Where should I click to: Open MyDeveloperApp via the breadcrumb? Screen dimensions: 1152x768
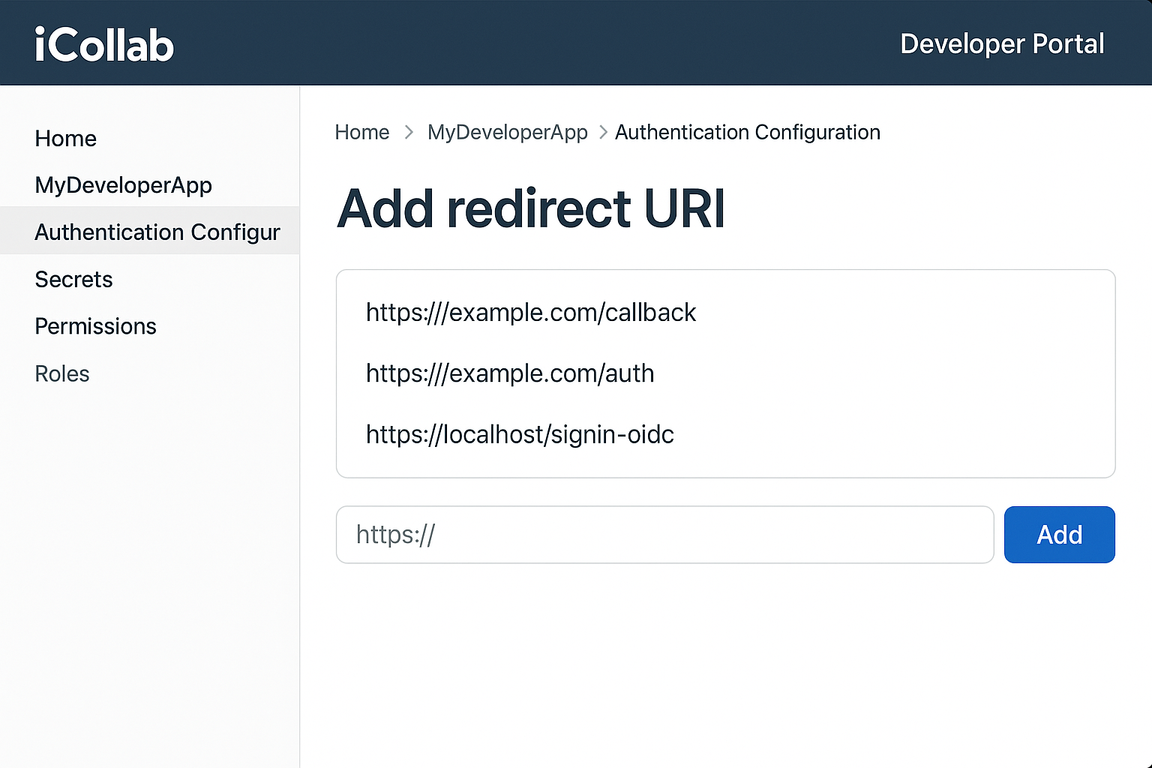pyautogui.click(x=507, y=132)
